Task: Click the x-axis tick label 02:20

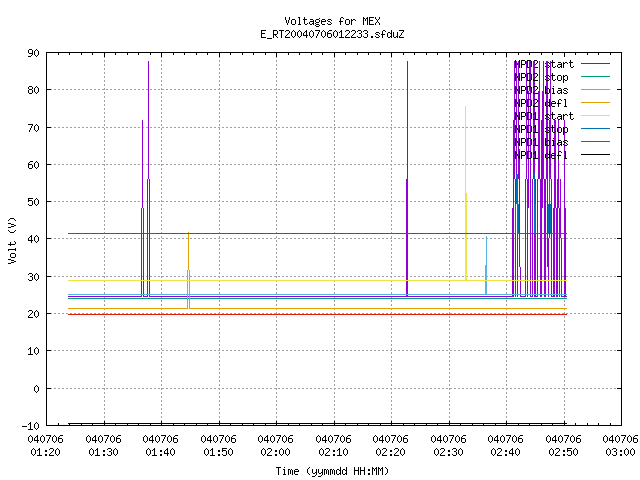Action: (x=391, y=452)
